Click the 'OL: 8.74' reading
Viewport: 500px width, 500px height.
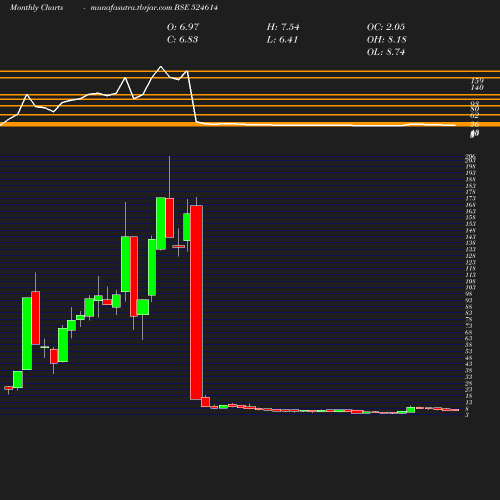coord(386,52)
